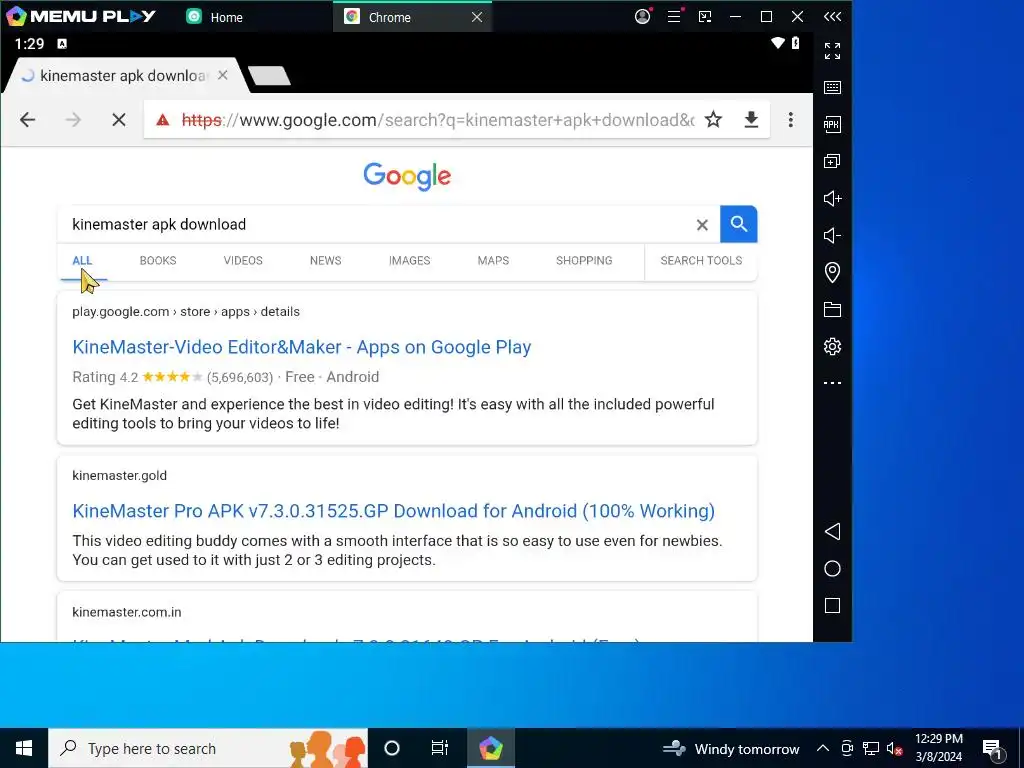1024x768 pixels.
Task: Show more sidebar tools via three dots
Action: 832,383
